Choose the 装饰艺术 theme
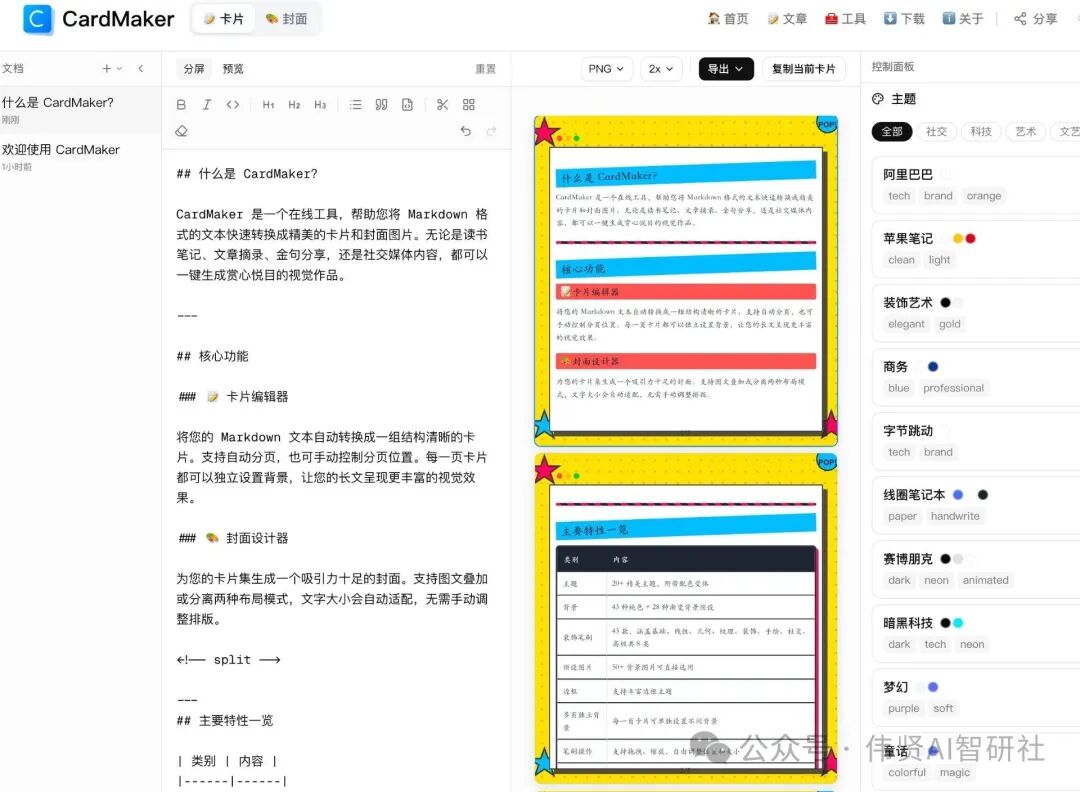This screenshot has height=792, width=1080. click(976, 313)
